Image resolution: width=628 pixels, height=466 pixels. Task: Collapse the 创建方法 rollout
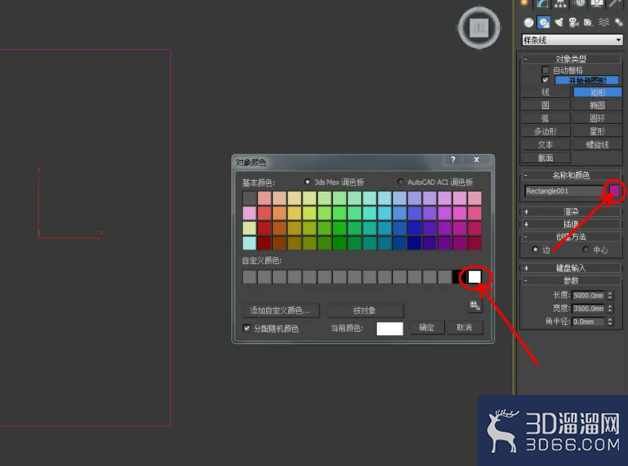(x=571, y=237)
